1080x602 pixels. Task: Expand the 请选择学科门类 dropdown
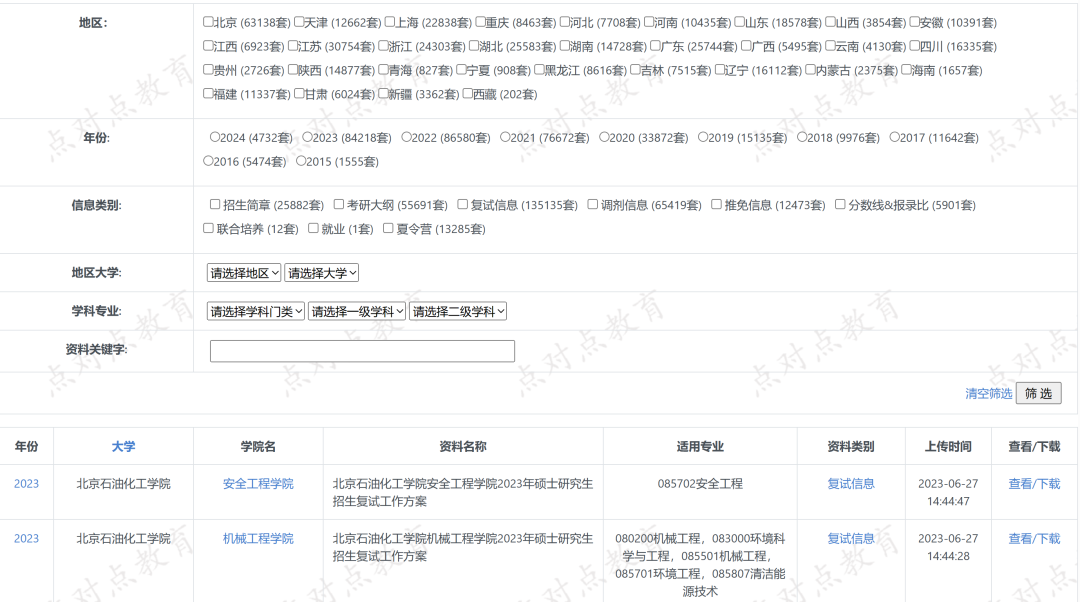[x=256, y=311]
